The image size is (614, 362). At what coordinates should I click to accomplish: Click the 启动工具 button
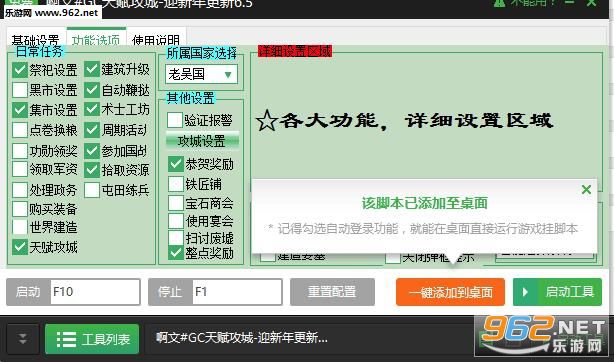(557, 292)
